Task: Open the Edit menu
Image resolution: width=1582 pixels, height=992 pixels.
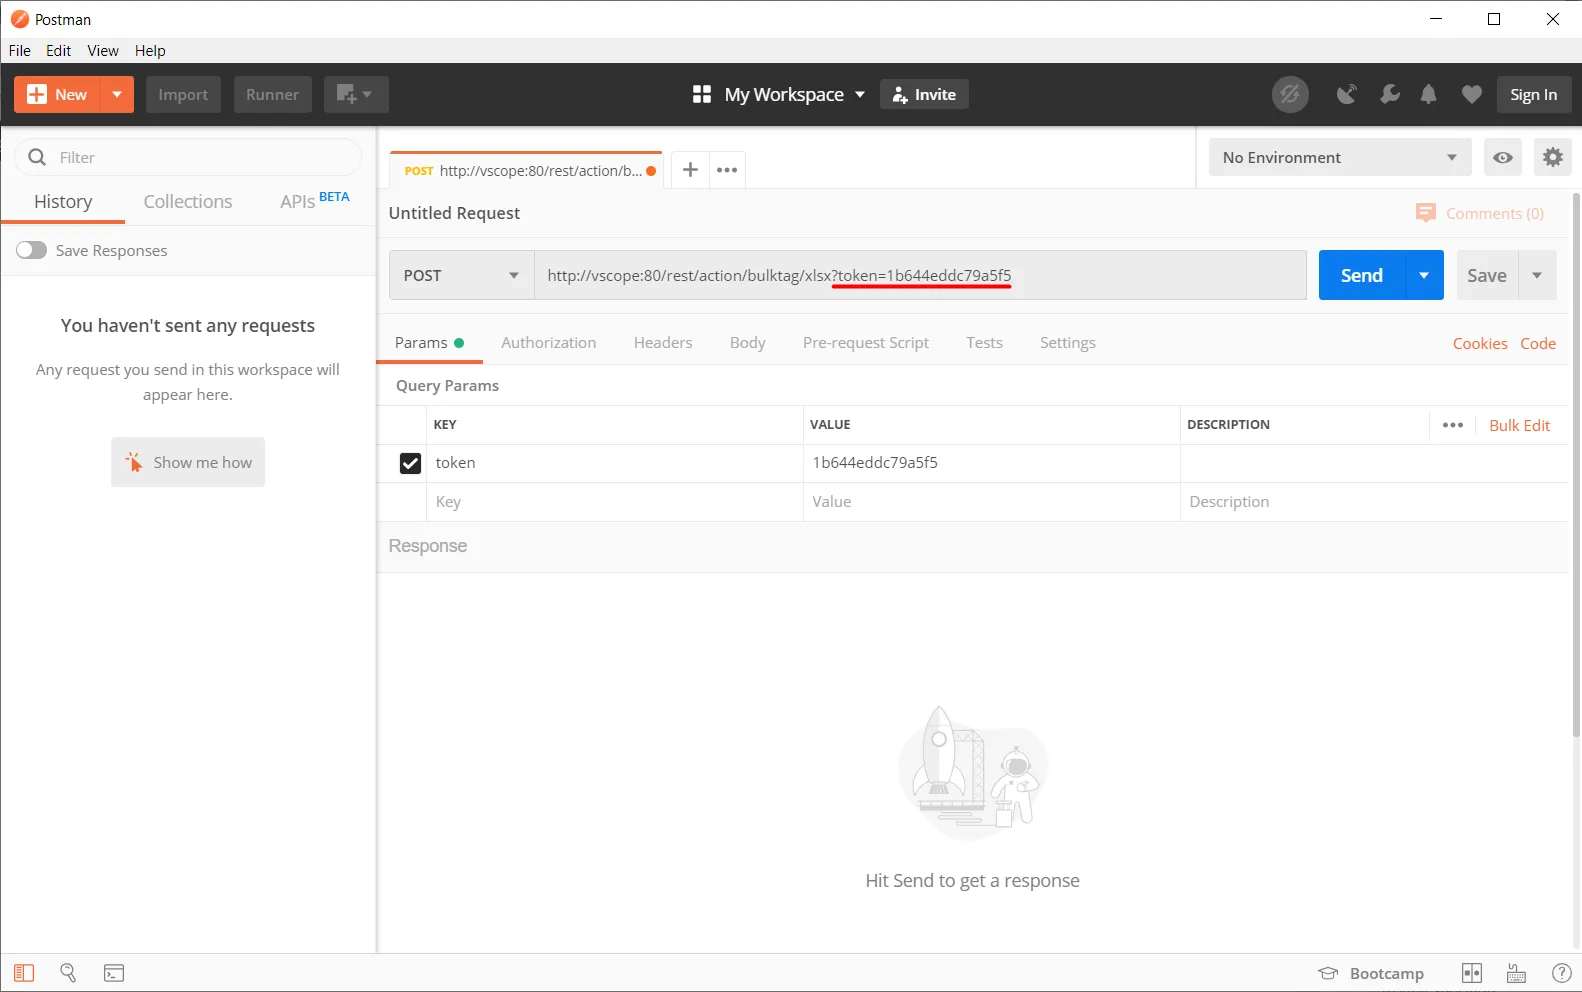Action: pyautogui.click(x=59, y=50)
